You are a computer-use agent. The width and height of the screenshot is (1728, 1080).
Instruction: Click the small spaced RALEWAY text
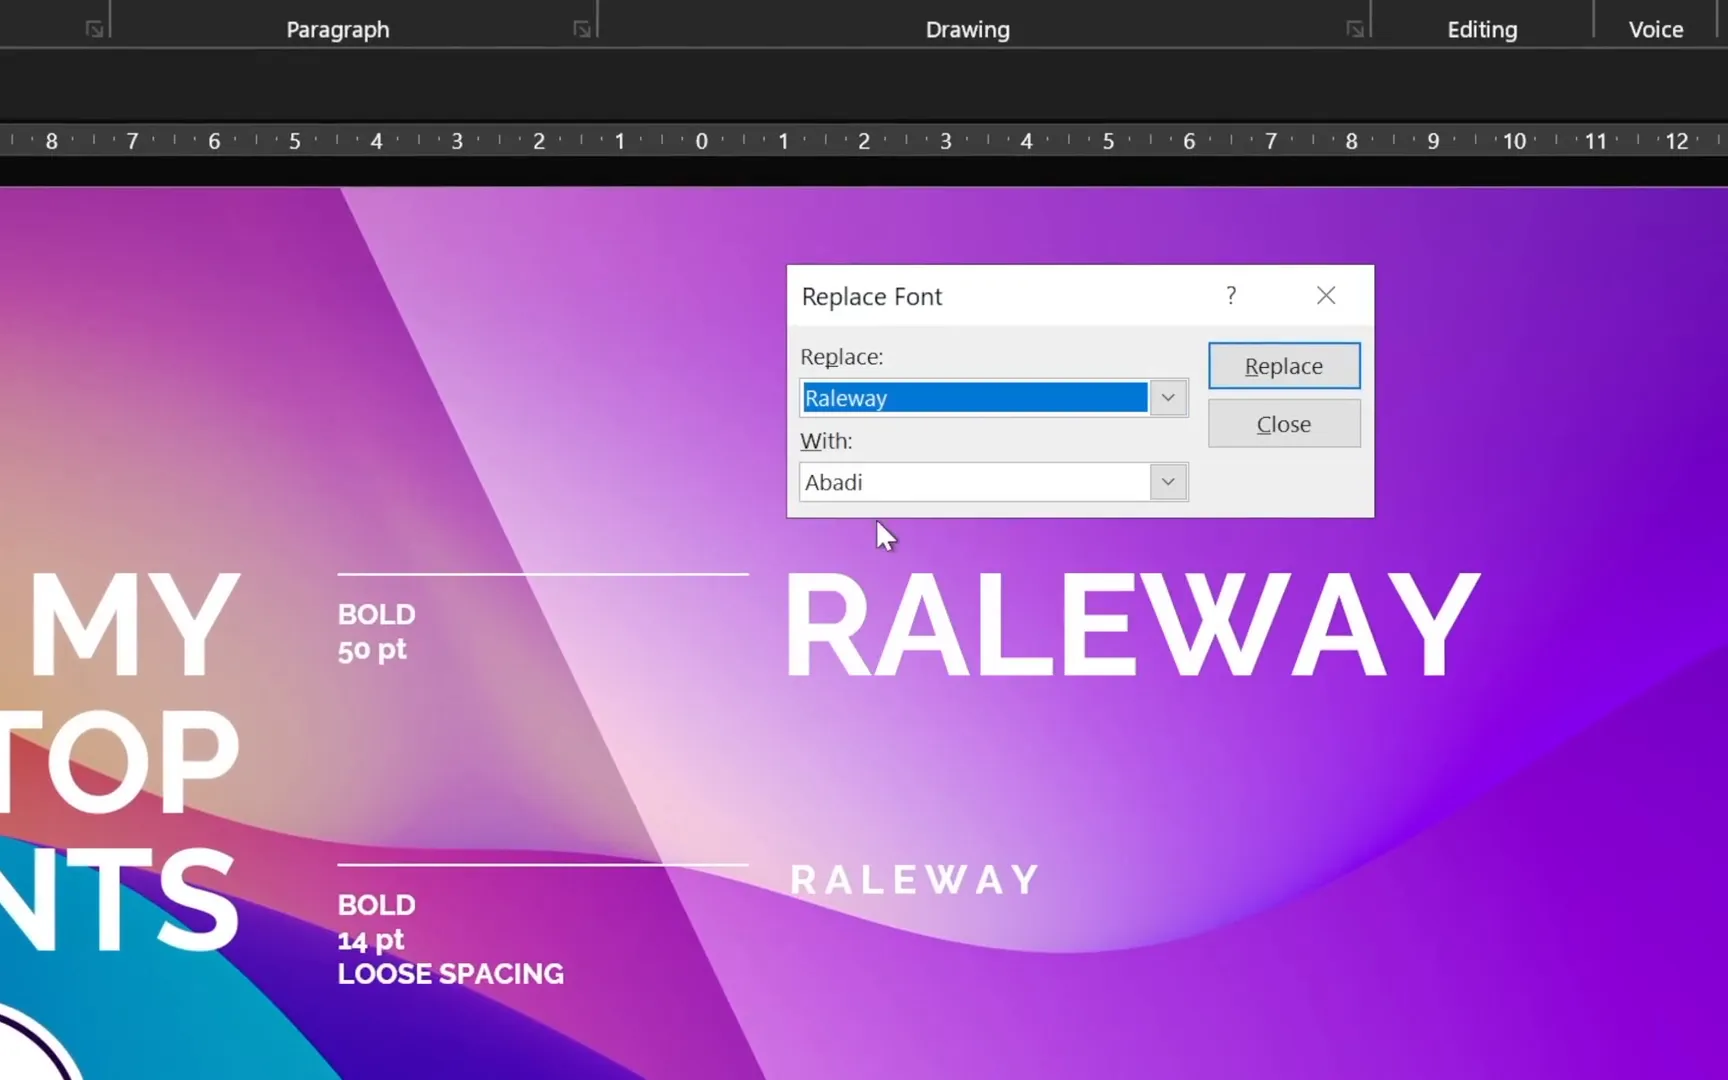coord(915,880)
